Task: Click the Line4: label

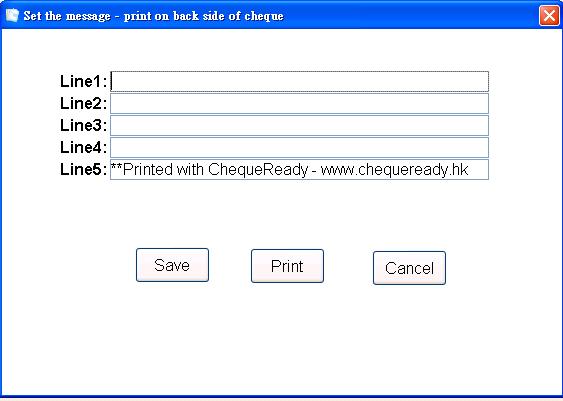Action: (x=84, y=147)
